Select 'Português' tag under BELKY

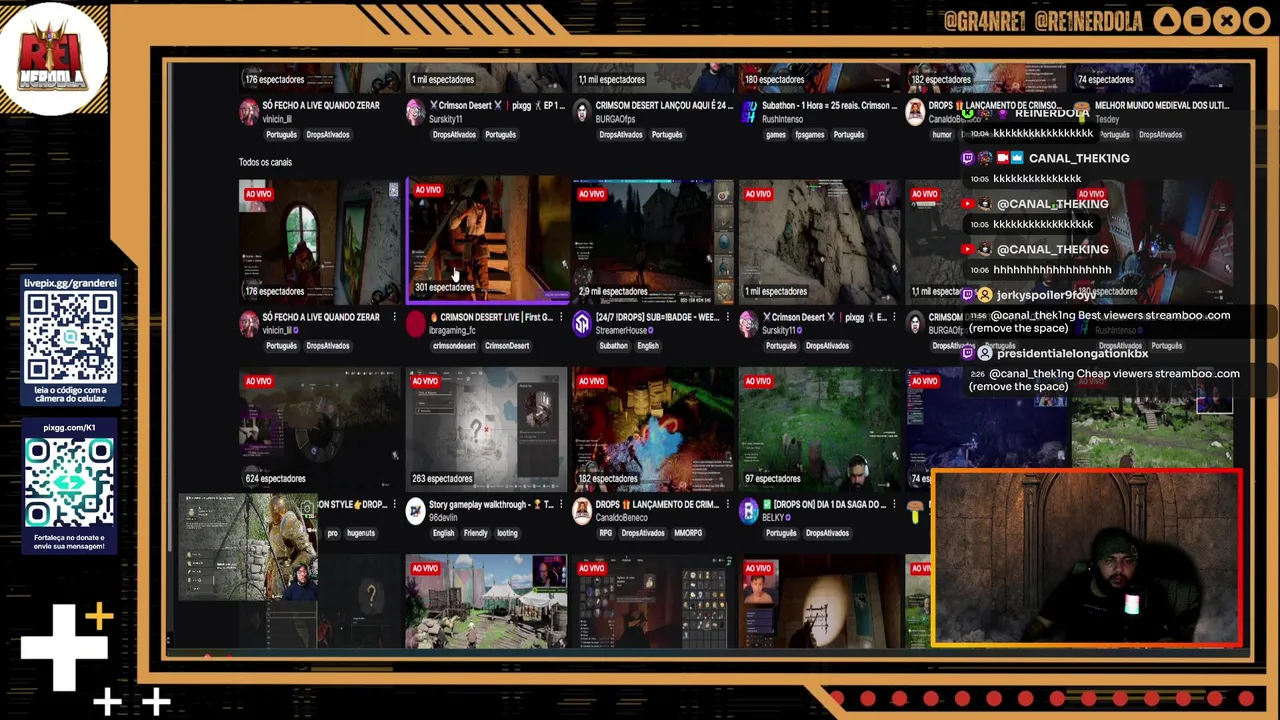[781, 533]
